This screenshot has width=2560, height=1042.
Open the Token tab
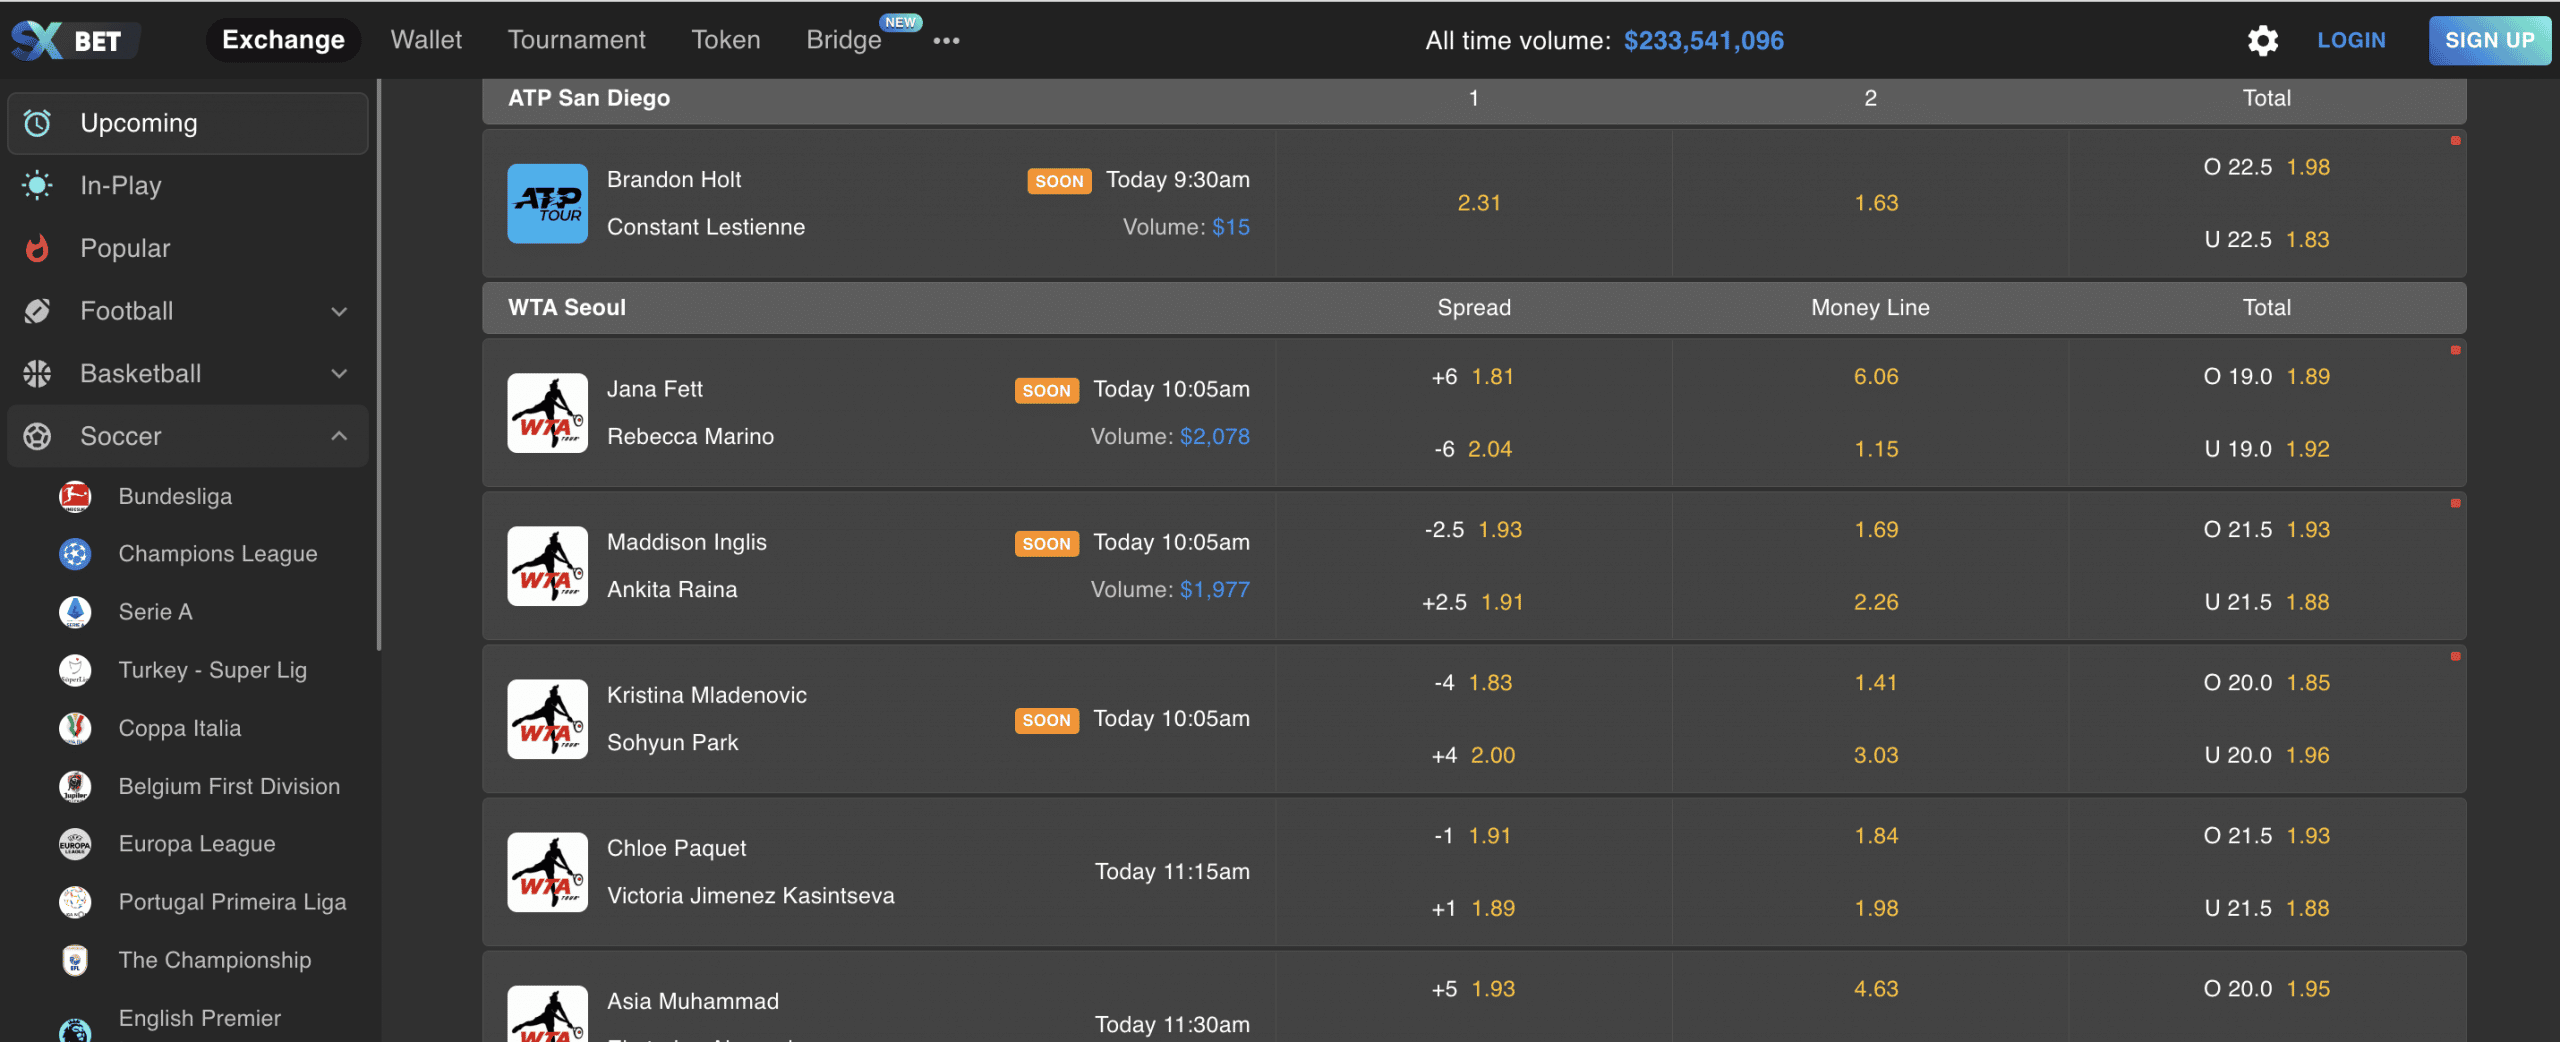coord(726,40)
